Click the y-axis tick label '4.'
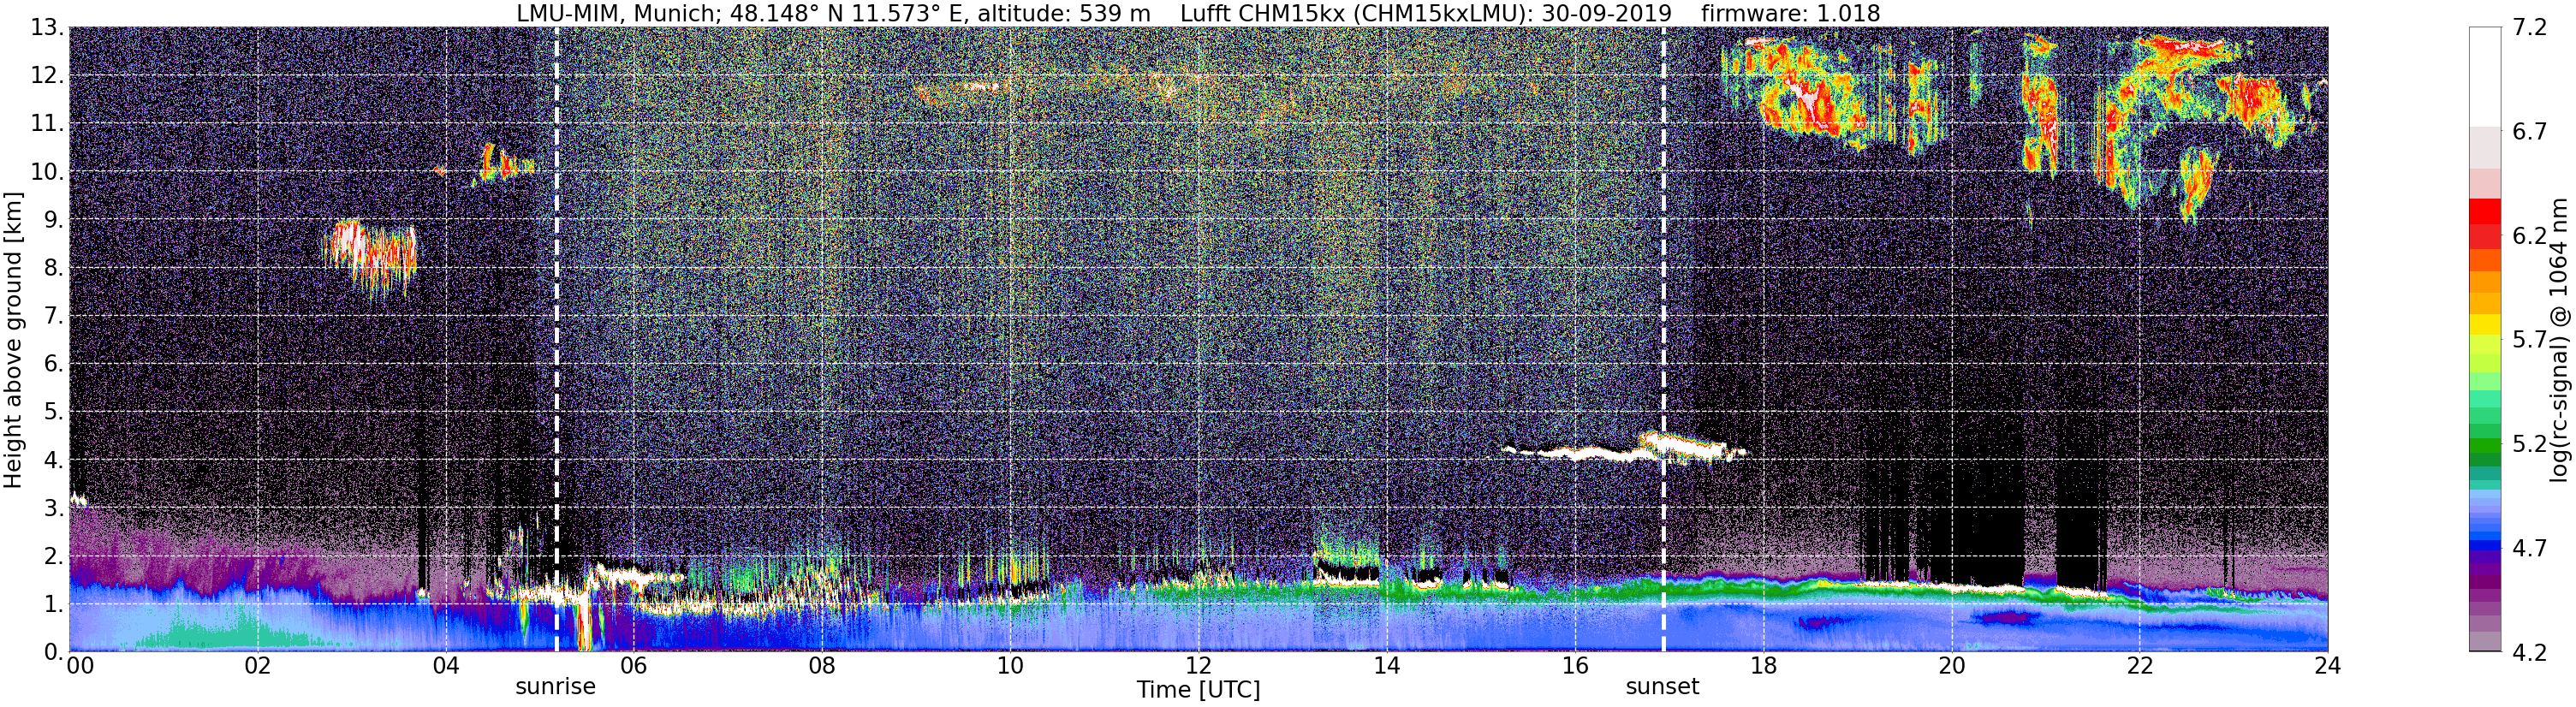This screenshot has width=2576, height=707. [53, 460]
